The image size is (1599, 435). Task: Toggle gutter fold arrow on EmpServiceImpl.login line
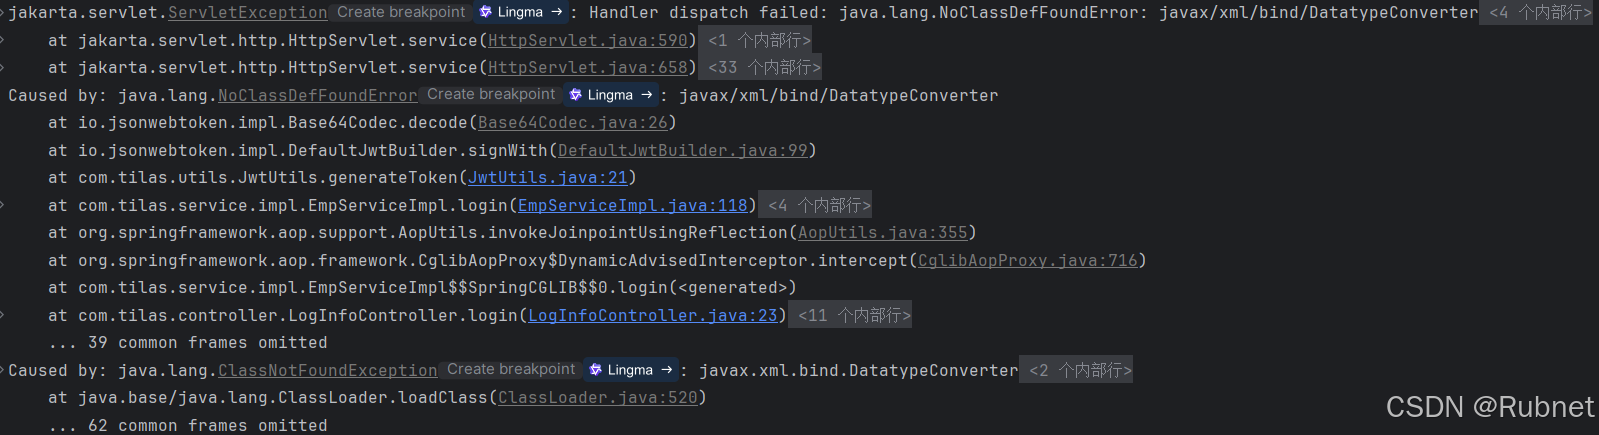point(3,206)
